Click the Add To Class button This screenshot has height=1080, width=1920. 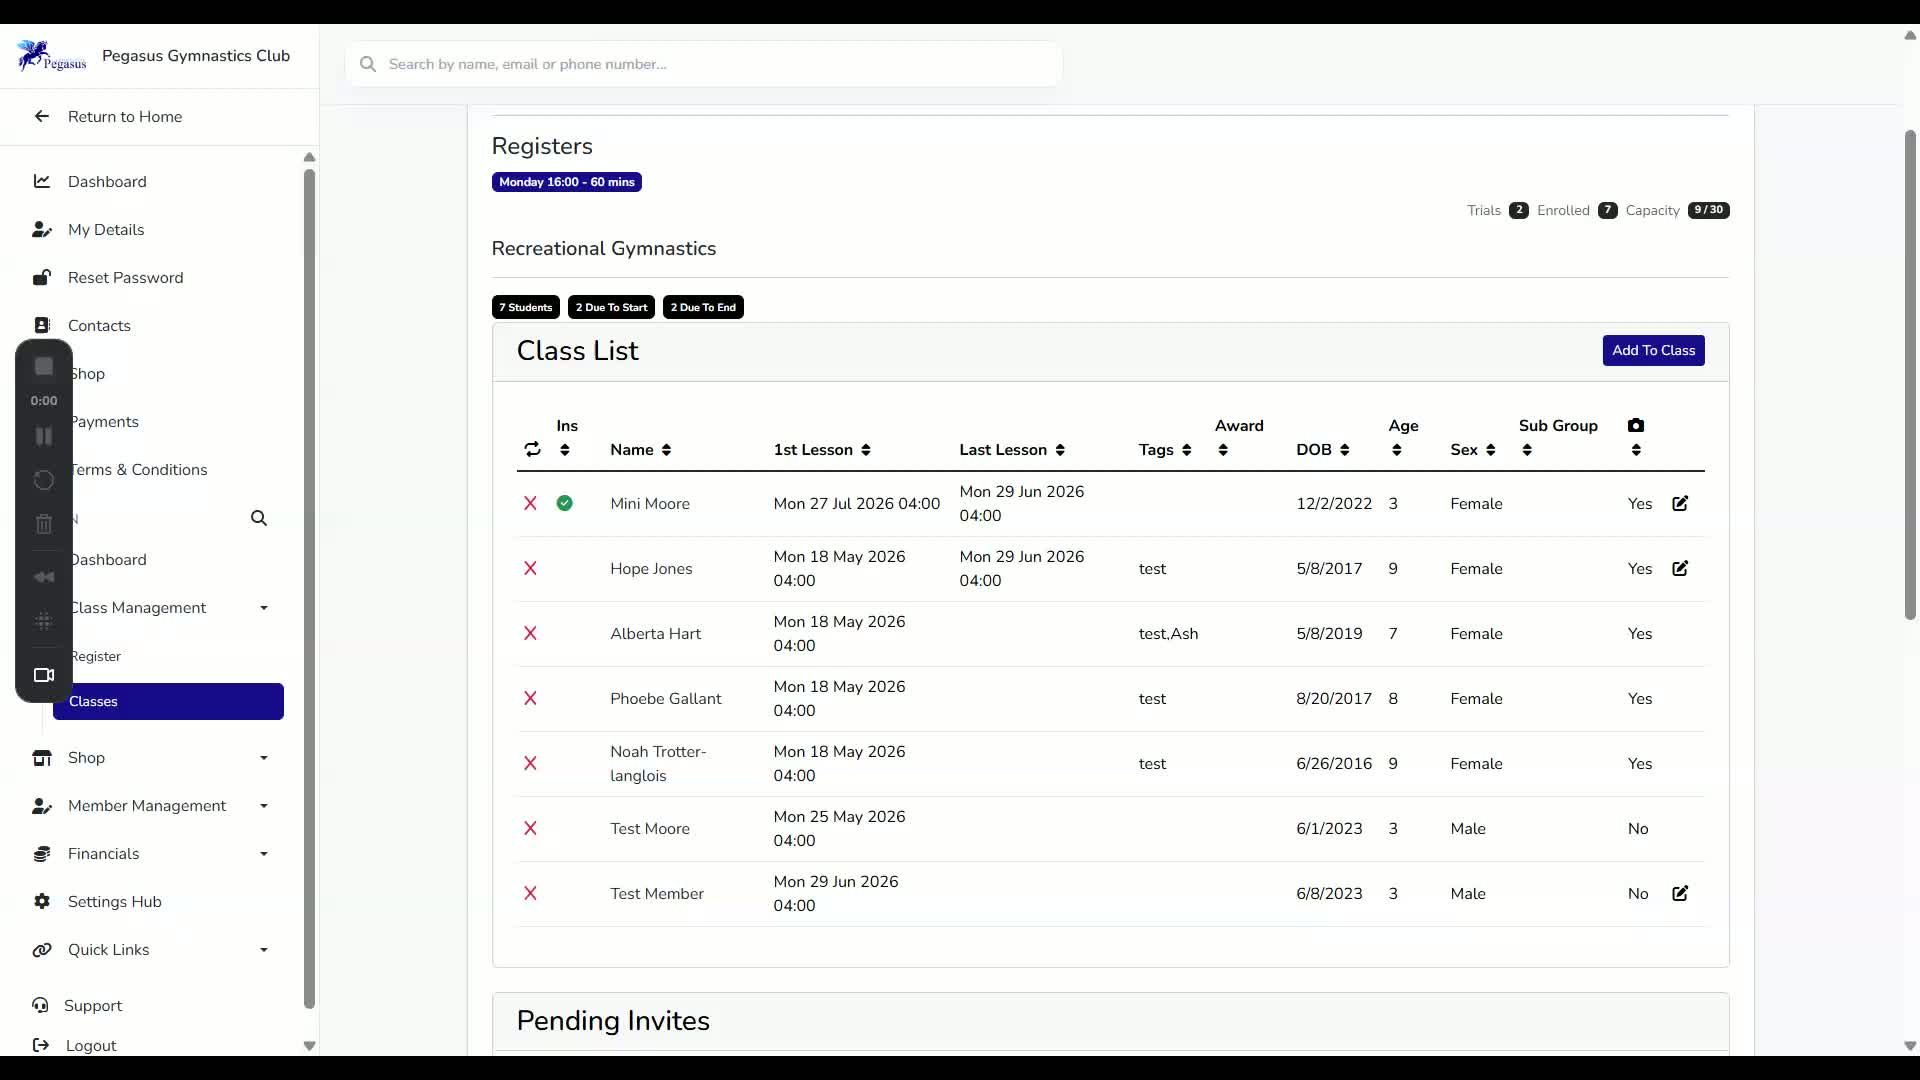(x=1653, y=350)
